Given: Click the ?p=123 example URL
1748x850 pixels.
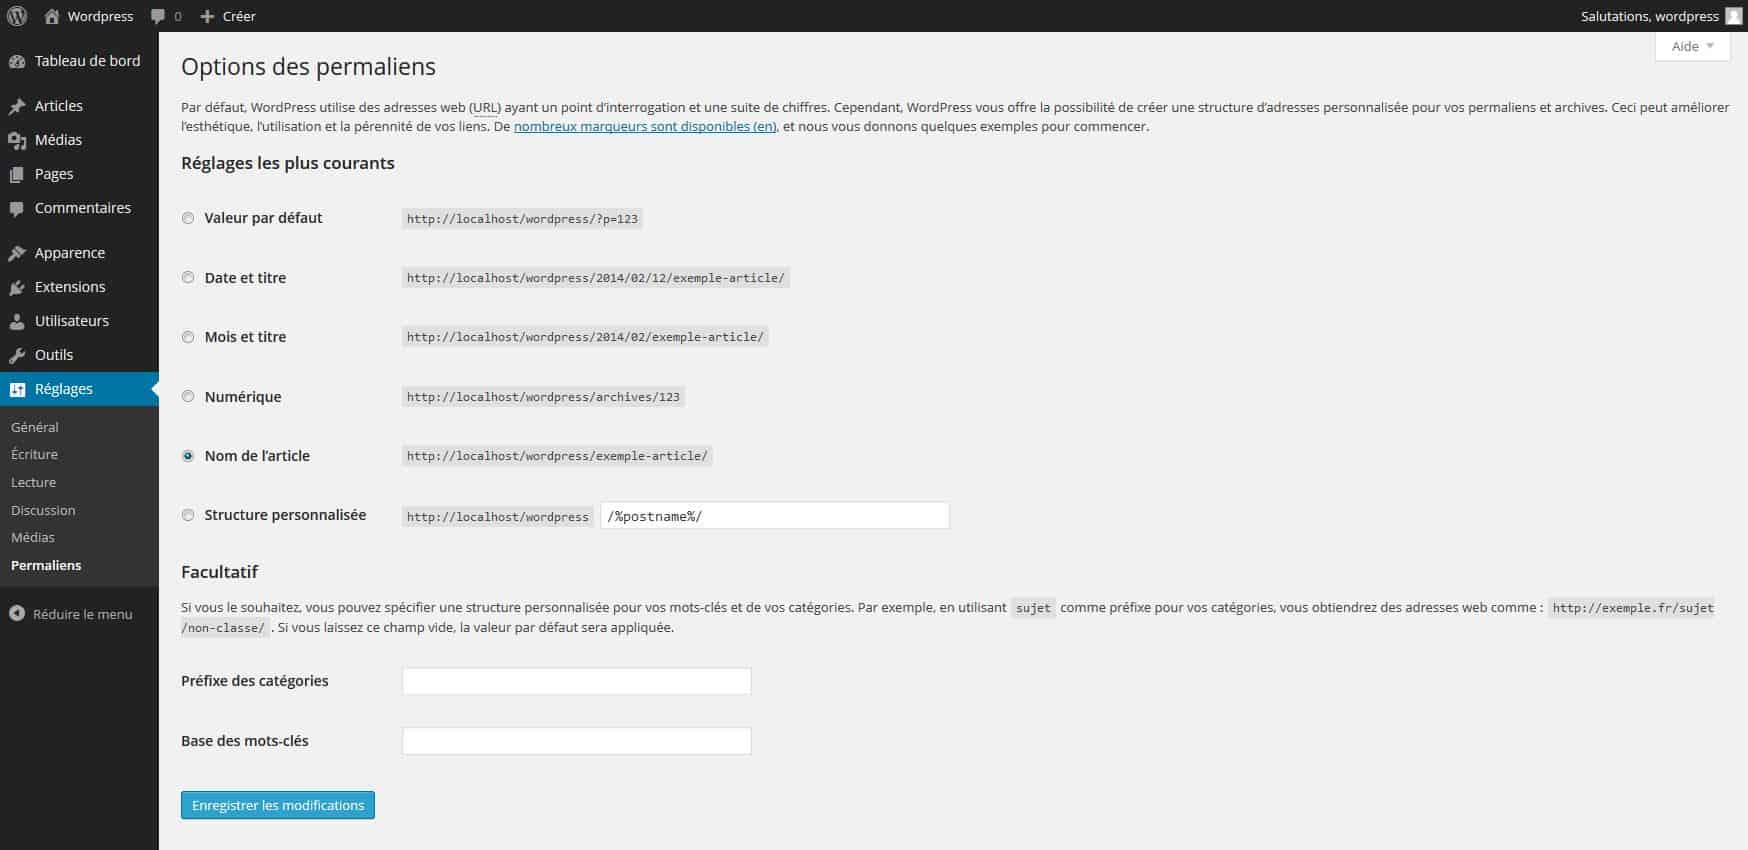Looking at the screenshot, I should click(x=522, y=219).
